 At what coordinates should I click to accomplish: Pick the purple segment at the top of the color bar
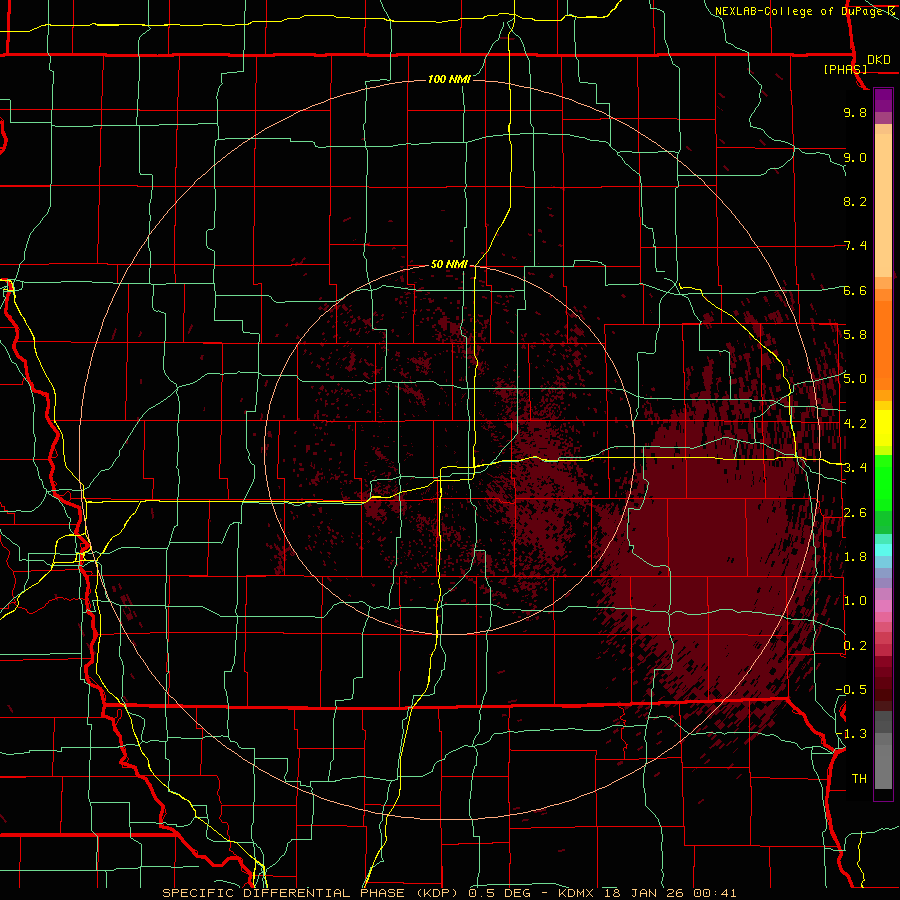point(883,100)
